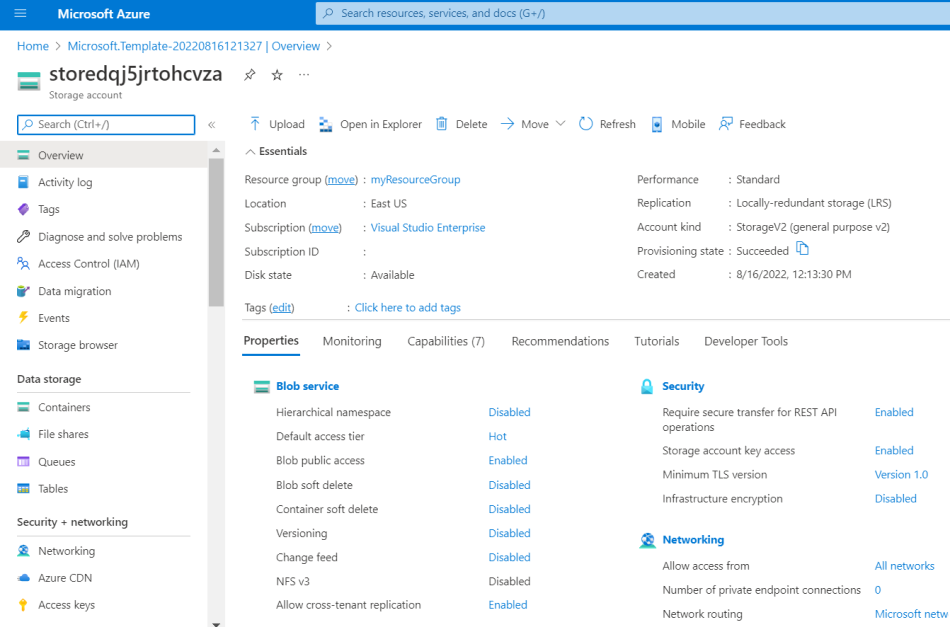Collapse the left navigation pane
This screenshot has width=950, height=627.
pyautogui.click(x=213, y=125)
